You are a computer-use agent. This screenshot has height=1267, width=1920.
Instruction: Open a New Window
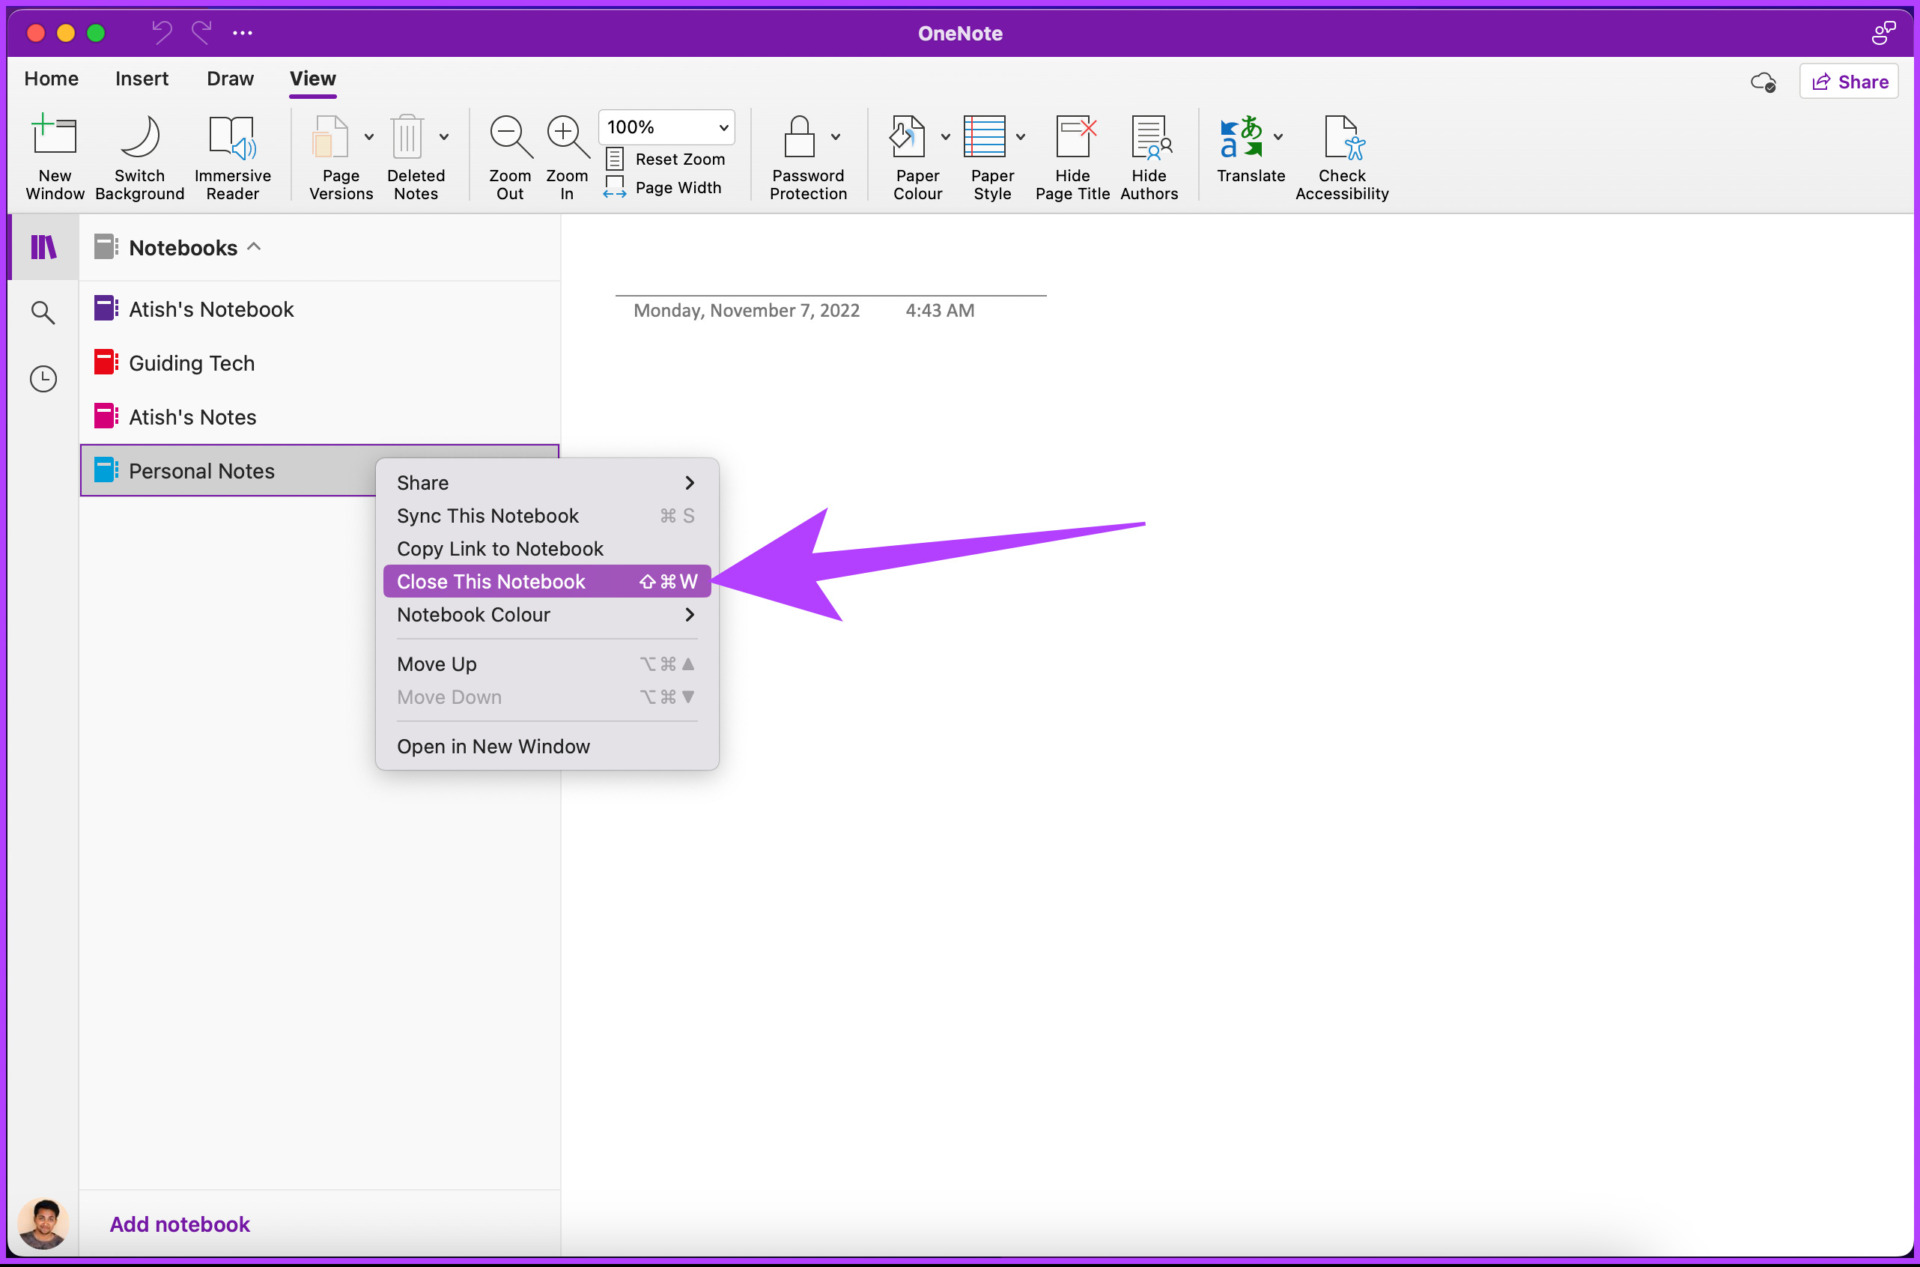[x=55, y=155]
